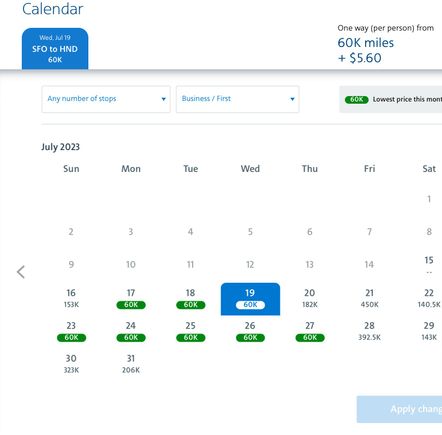Open the Any number of stops dropdown
442x435 pixels.
[x=106, y=99]
